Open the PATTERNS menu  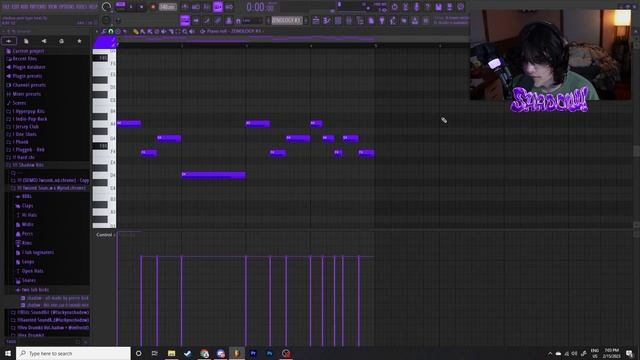[38, 7]
